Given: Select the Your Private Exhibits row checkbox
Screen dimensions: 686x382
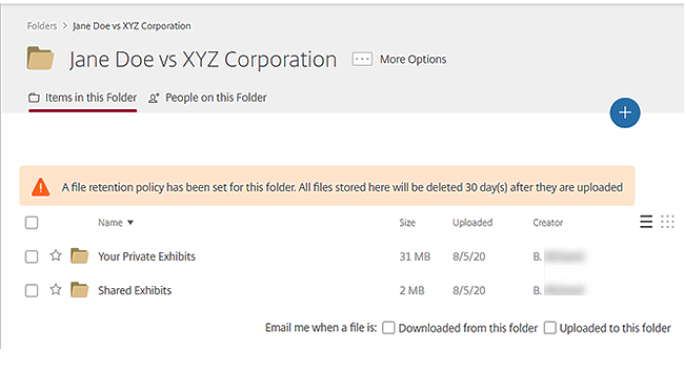Looking at the screenshot, I should [x=32, y=256].
